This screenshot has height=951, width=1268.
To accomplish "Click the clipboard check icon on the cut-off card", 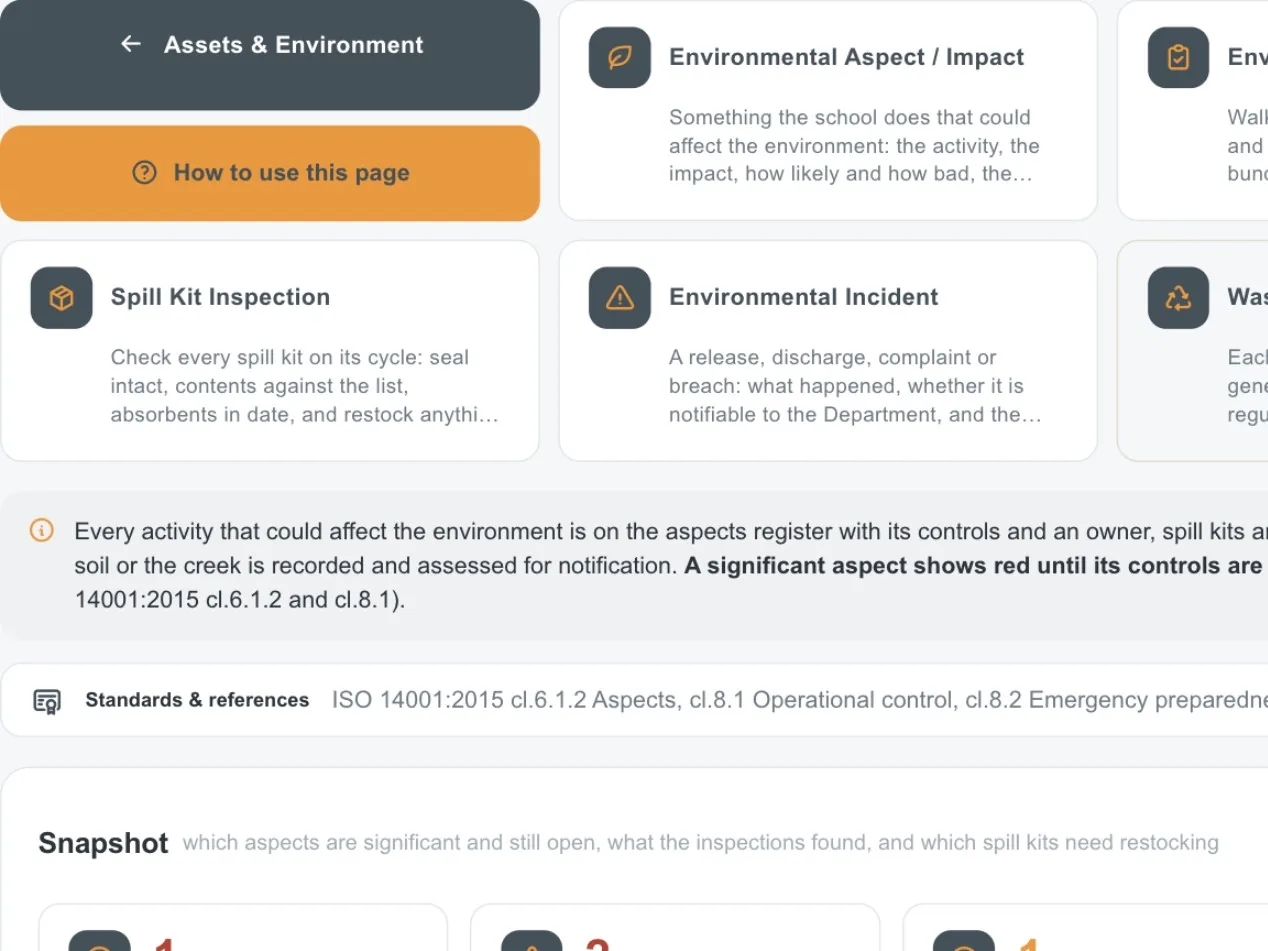I will (x=1178, y=57).
